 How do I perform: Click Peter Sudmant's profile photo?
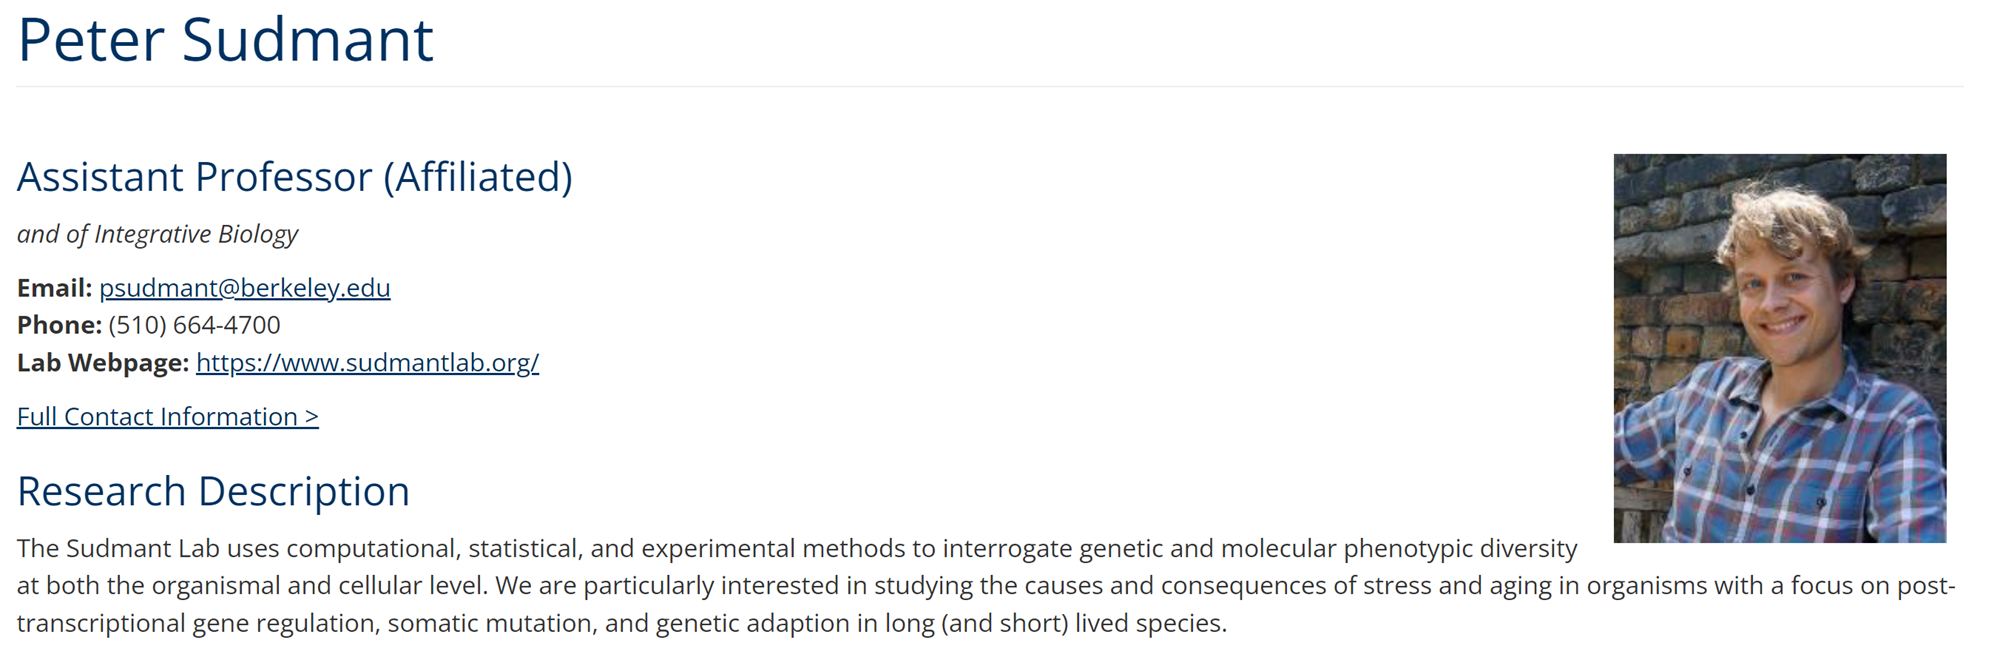(1779, 348)
